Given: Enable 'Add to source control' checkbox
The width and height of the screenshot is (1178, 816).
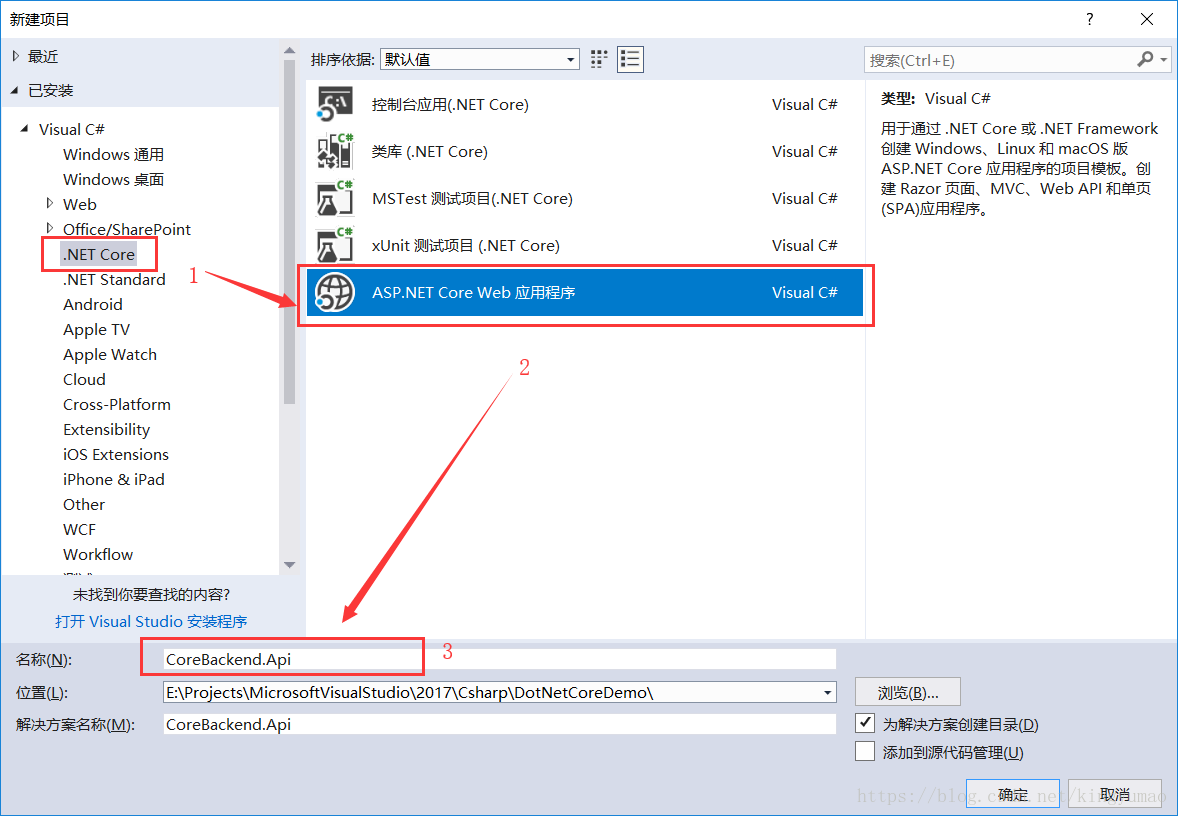Looking at the screenshot, I should 865,751.
